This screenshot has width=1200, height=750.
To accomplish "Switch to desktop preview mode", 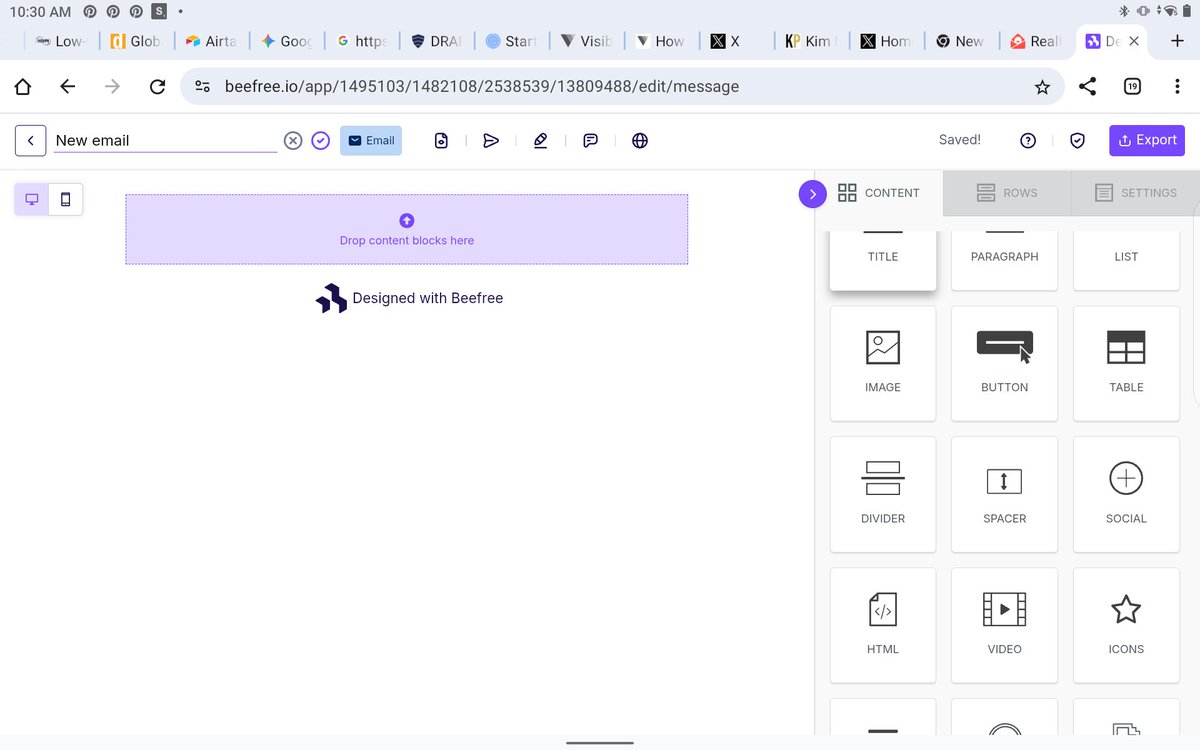I will [32, 199].
